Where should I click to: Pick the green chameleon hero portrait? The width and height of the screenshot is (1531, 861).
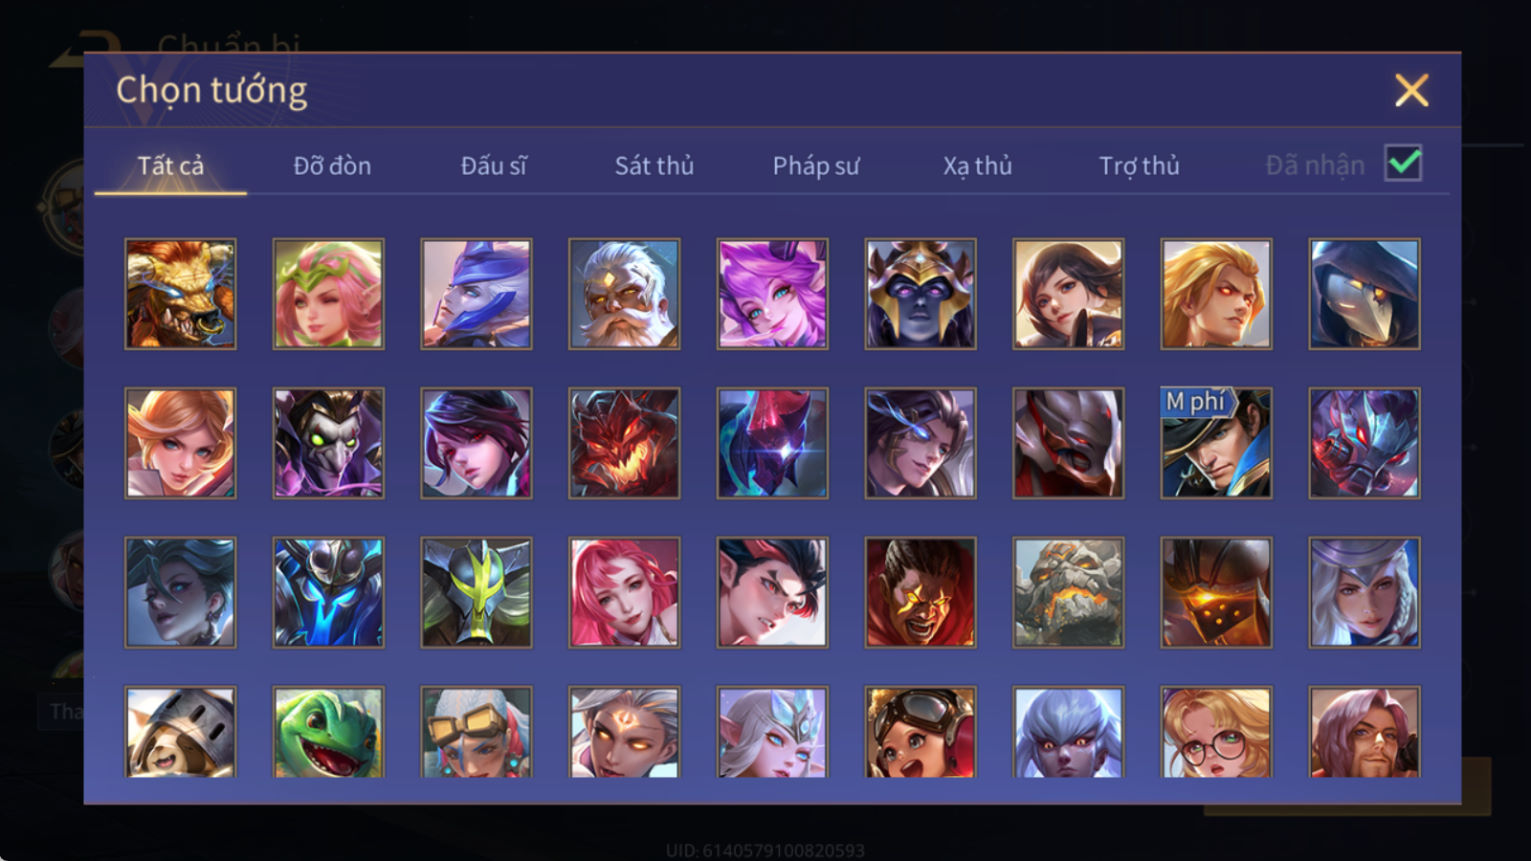(x=328, y=732)
